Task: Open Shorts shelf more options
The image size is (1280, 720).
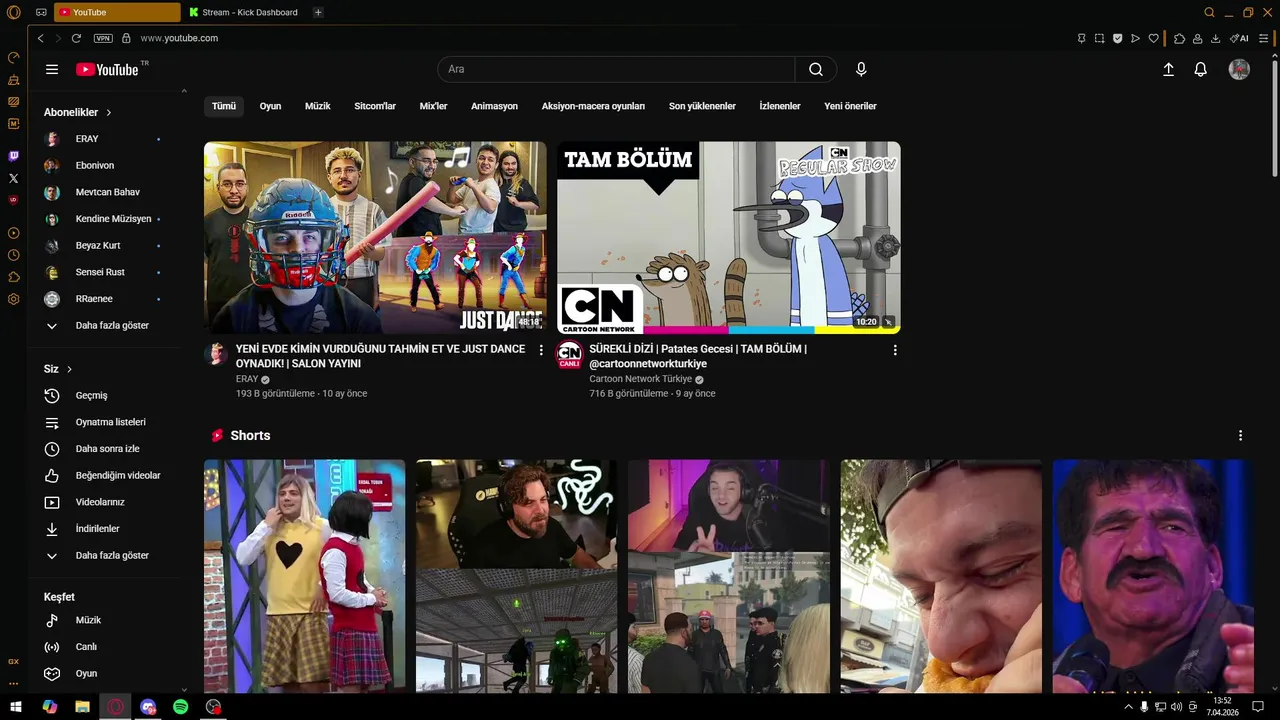Action: click(1240, 435)
